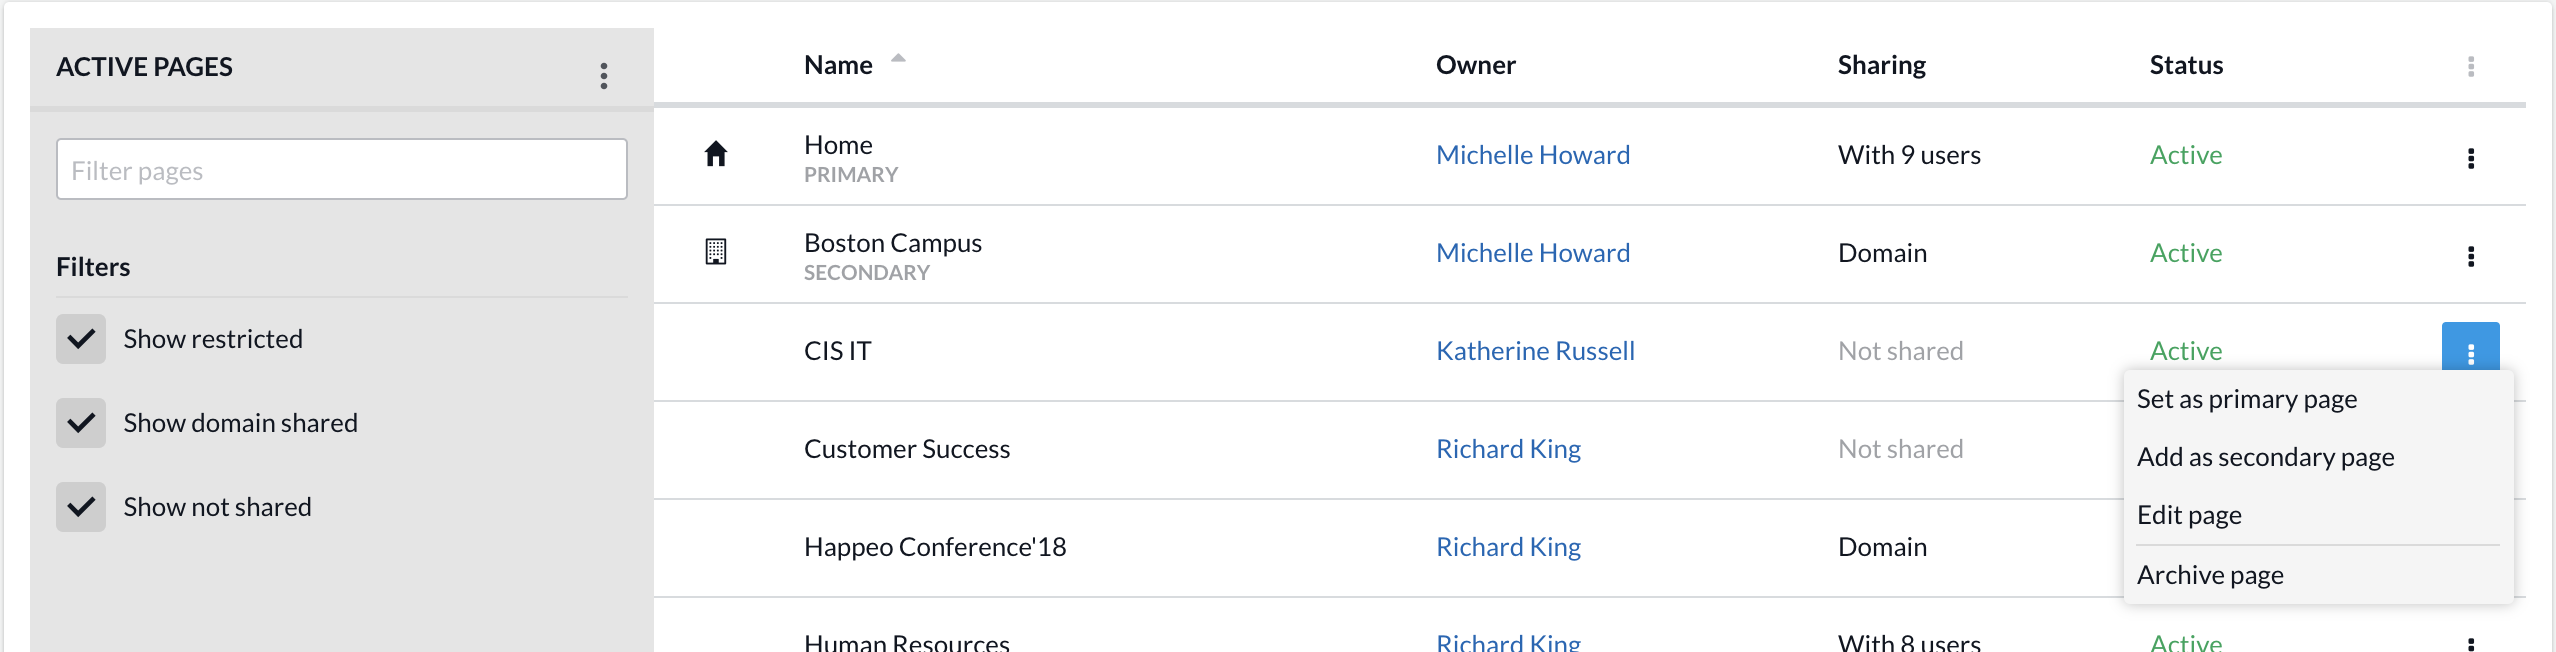This screenshot has height=652, width=2556.
Task: Close the three-dot menu on CIS IT row
Action: [x=2470, y=350]
